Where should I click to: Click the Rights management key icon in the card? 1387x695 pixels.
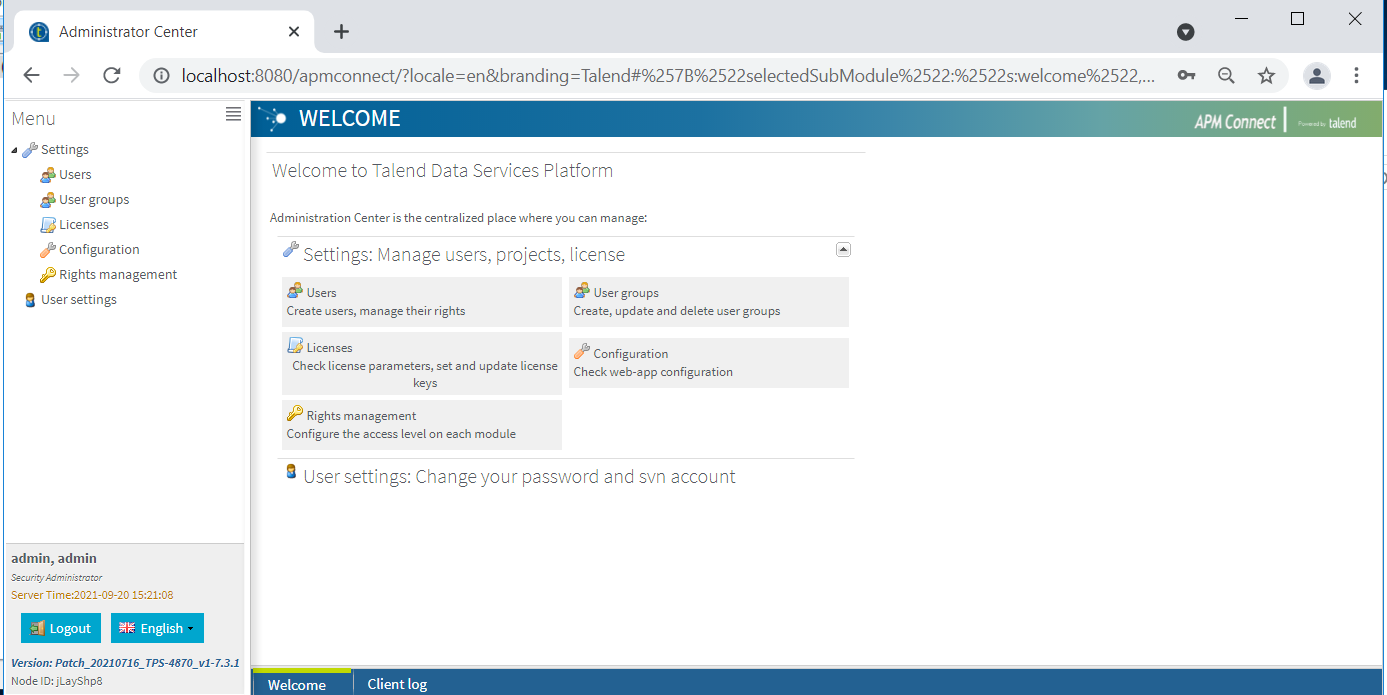click(x=295, y=414)
